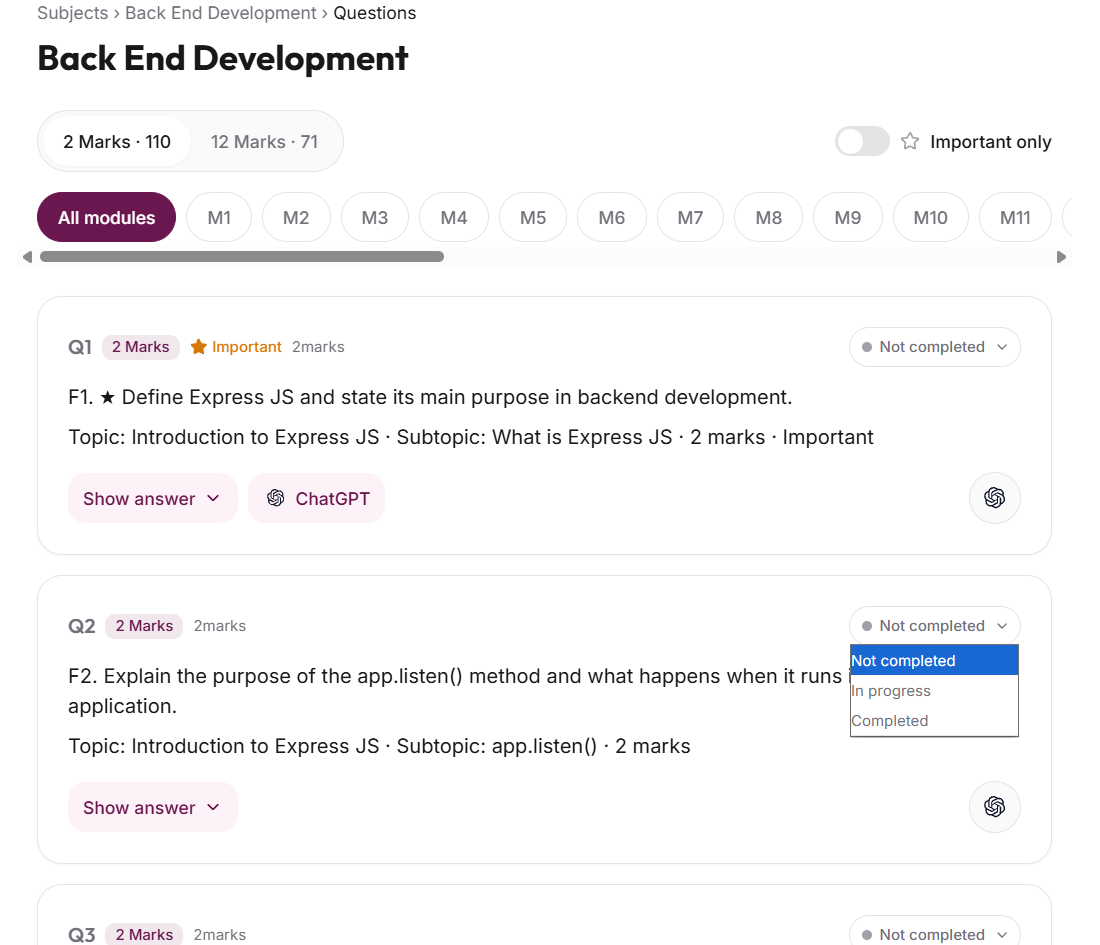Select the All modules filter
This screenshot has height=945, width=1100.
pyautogui.click(x=107, y=217)
